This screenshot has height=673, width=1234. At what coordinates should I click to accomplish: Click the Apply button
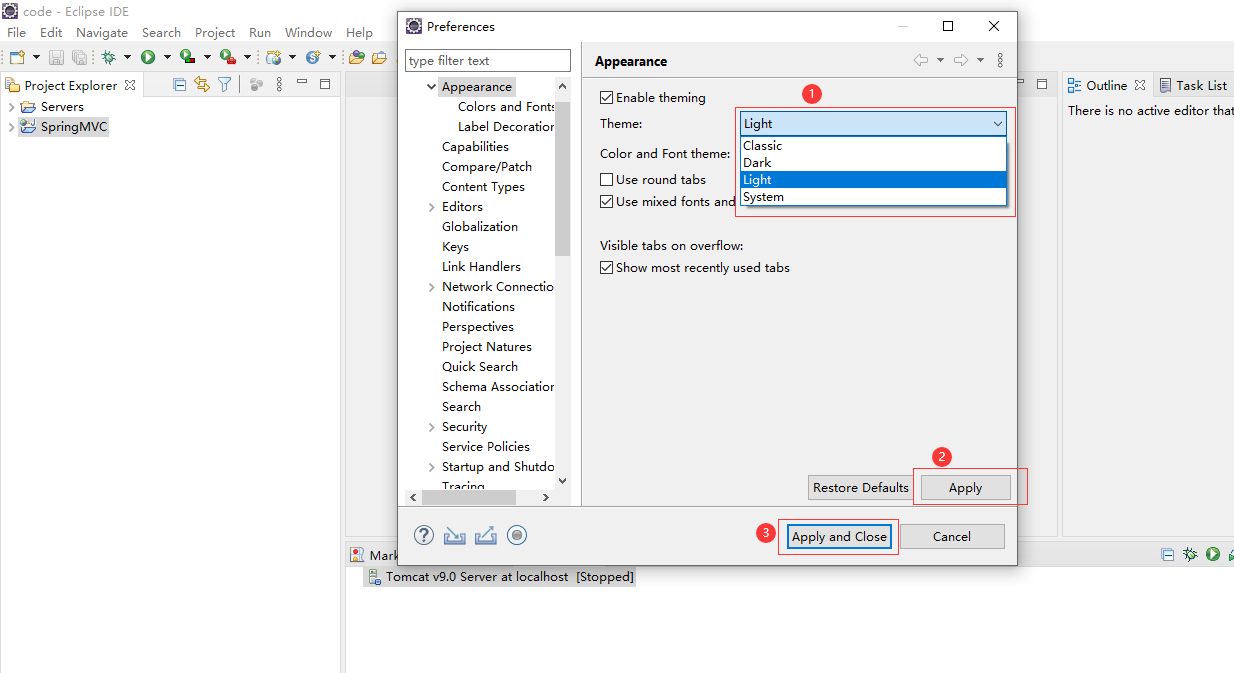pyautogui.click(x=966, y=488)
